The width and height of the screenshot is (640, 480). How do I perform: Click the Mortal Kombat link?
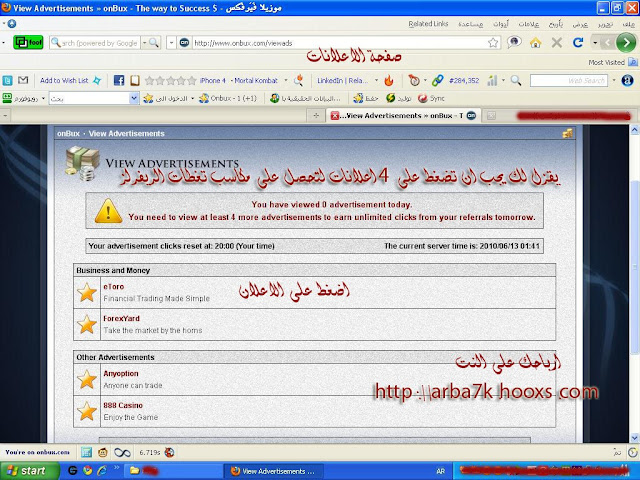click(x=254, y=80)
